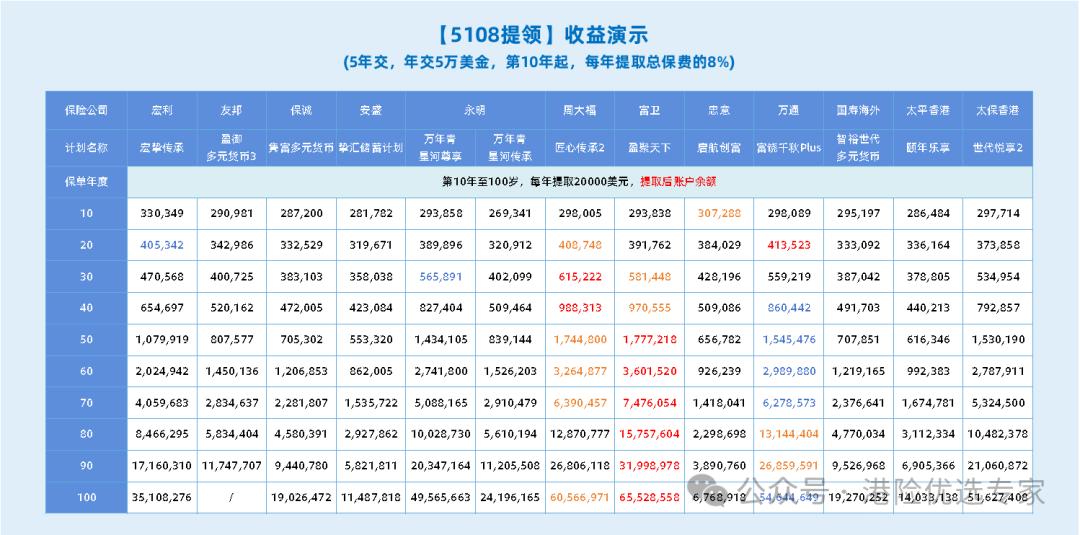Click the title 【5108提领】收益演示

[x=542, y=34]
